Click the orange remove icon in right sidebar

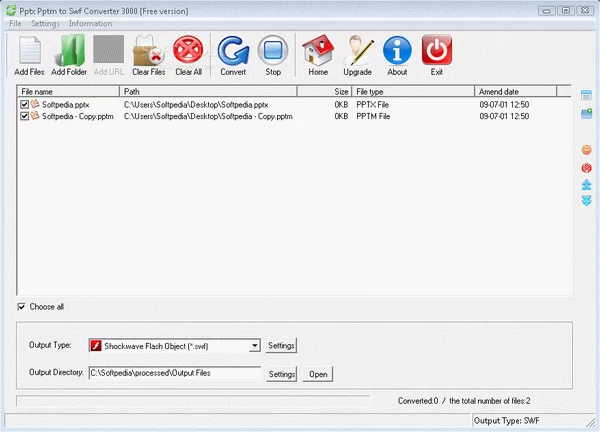click(586, 150)
